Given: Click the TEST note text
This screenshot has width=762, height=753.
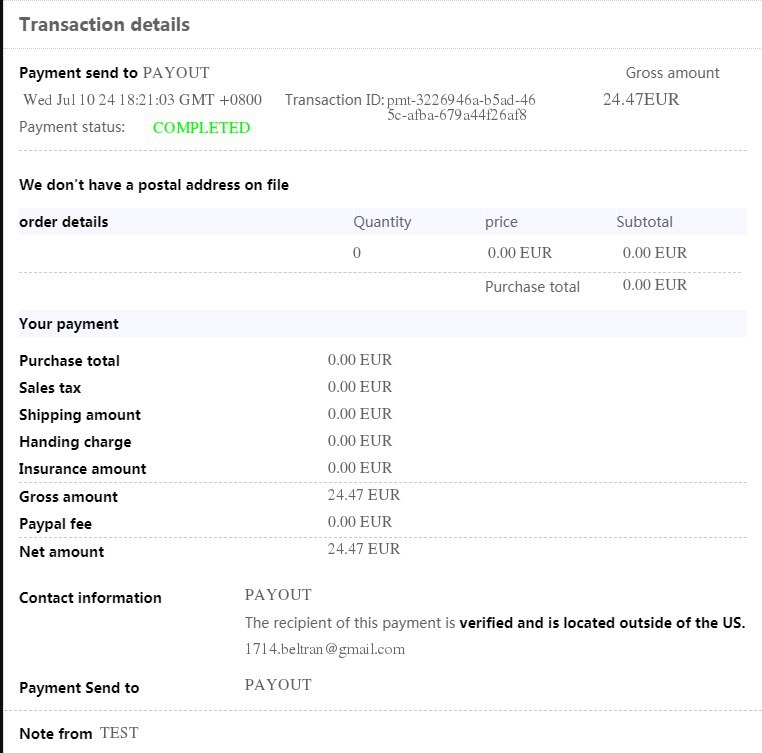Looking at the screenshot, I should click(119, 733).
